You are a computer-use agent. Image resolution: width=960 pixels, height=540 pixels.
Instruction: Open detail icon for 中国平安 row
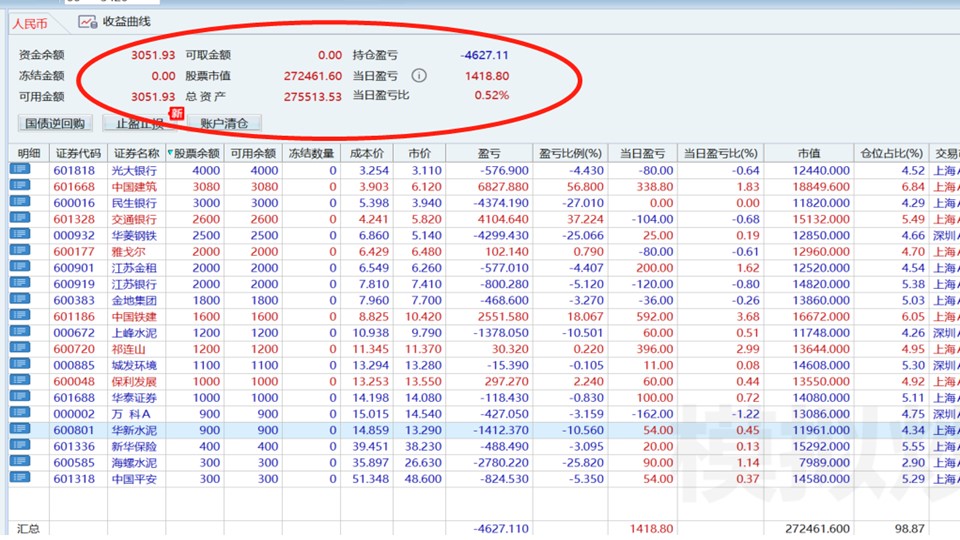(x=20, y=478)
